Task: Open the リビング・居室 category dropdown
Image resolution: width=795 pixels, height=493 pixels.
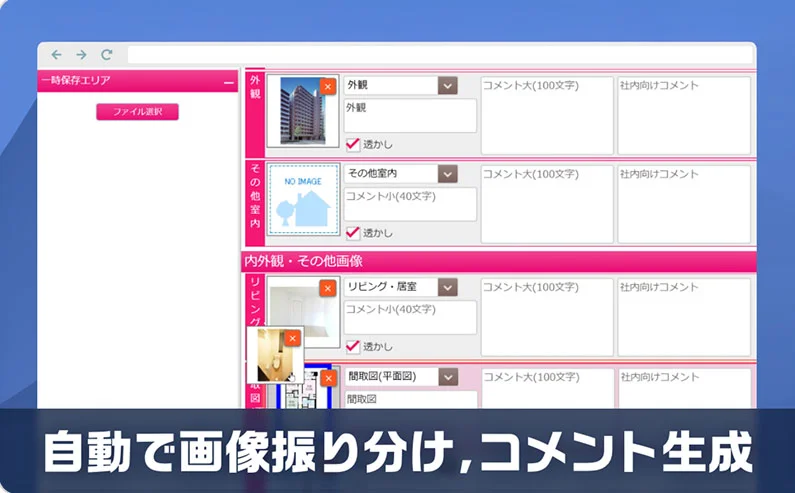Action: [x=448, y=288]
